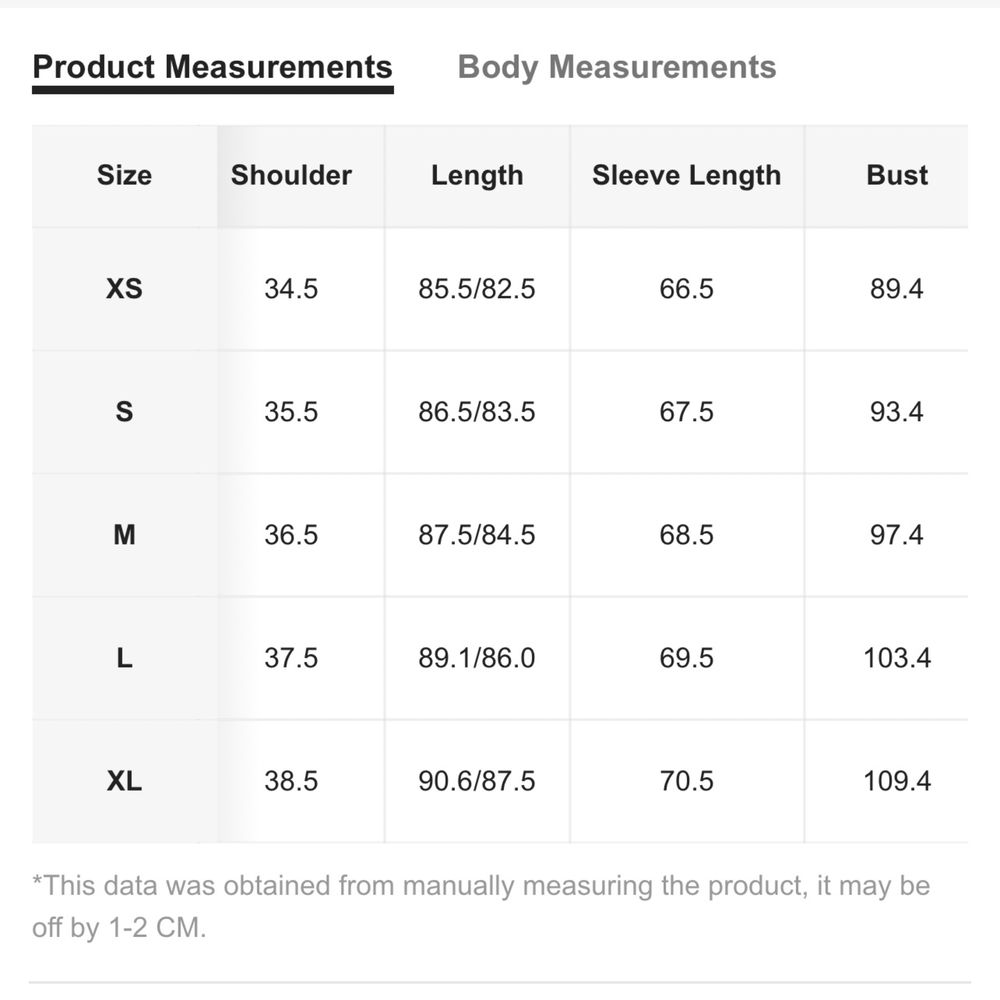Click the manual measurement disclaimer note
This screenshot has width=1000, height=1000.
[481, 907]
